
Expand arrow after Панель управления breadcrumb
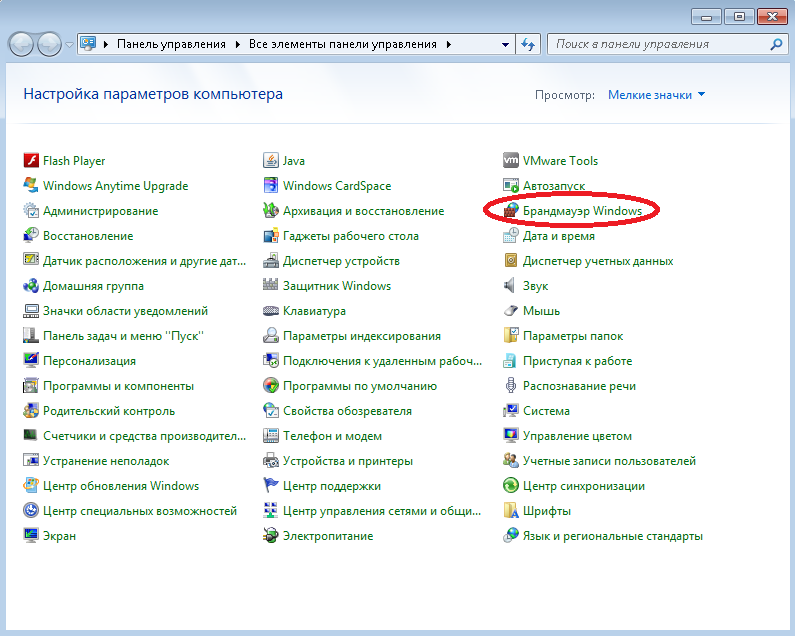click(237, 45)
